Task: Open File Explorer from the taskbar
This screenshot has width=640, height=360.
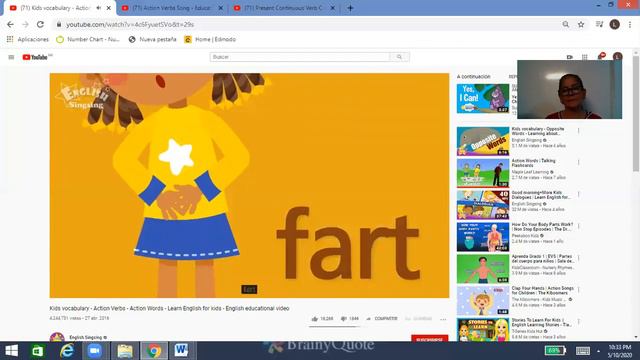Action: click(125, 351)
